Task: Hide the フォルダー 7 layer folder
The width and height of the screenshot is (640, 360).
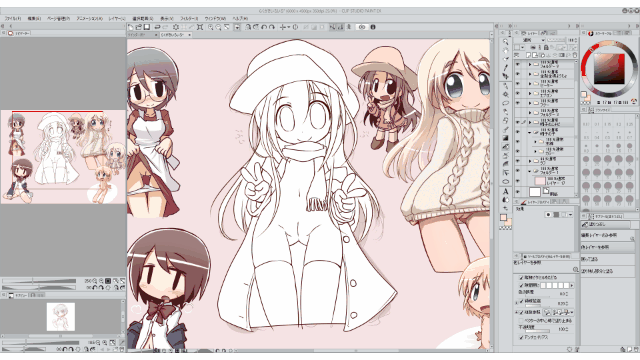Action: 517,64
